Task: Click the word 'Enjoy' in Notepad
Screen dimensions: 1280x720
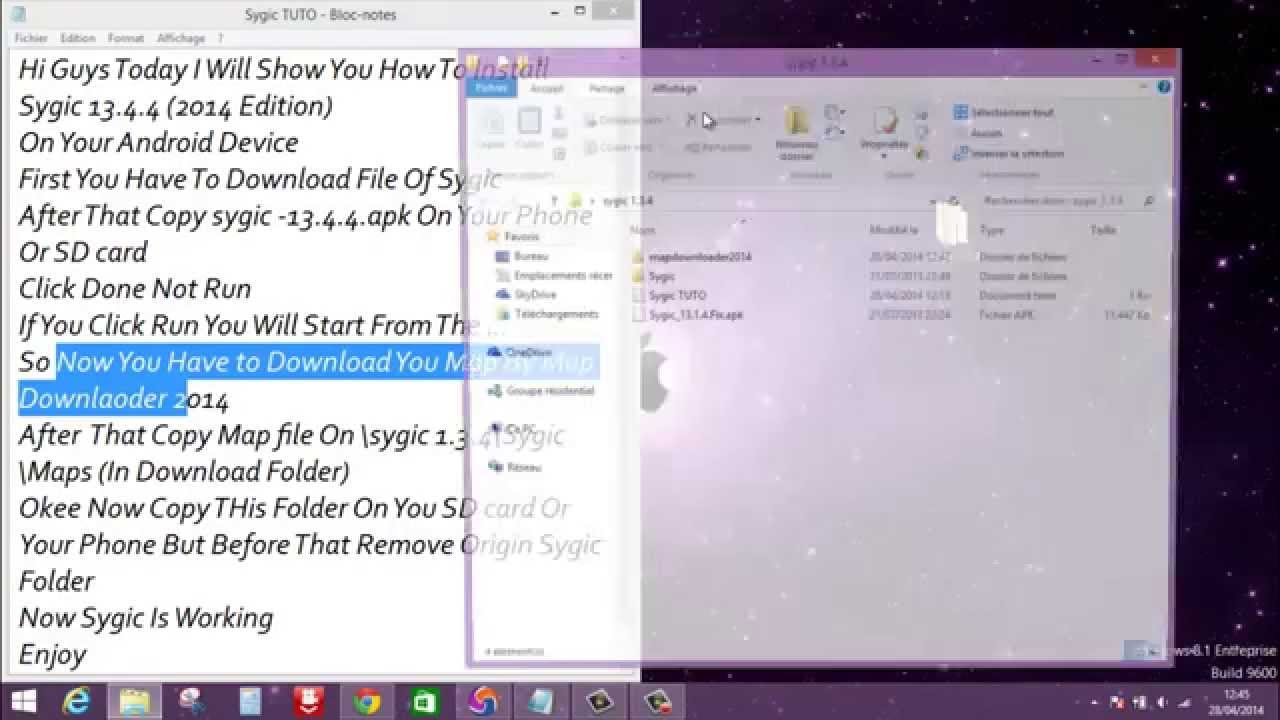Action: coord(53,655)
